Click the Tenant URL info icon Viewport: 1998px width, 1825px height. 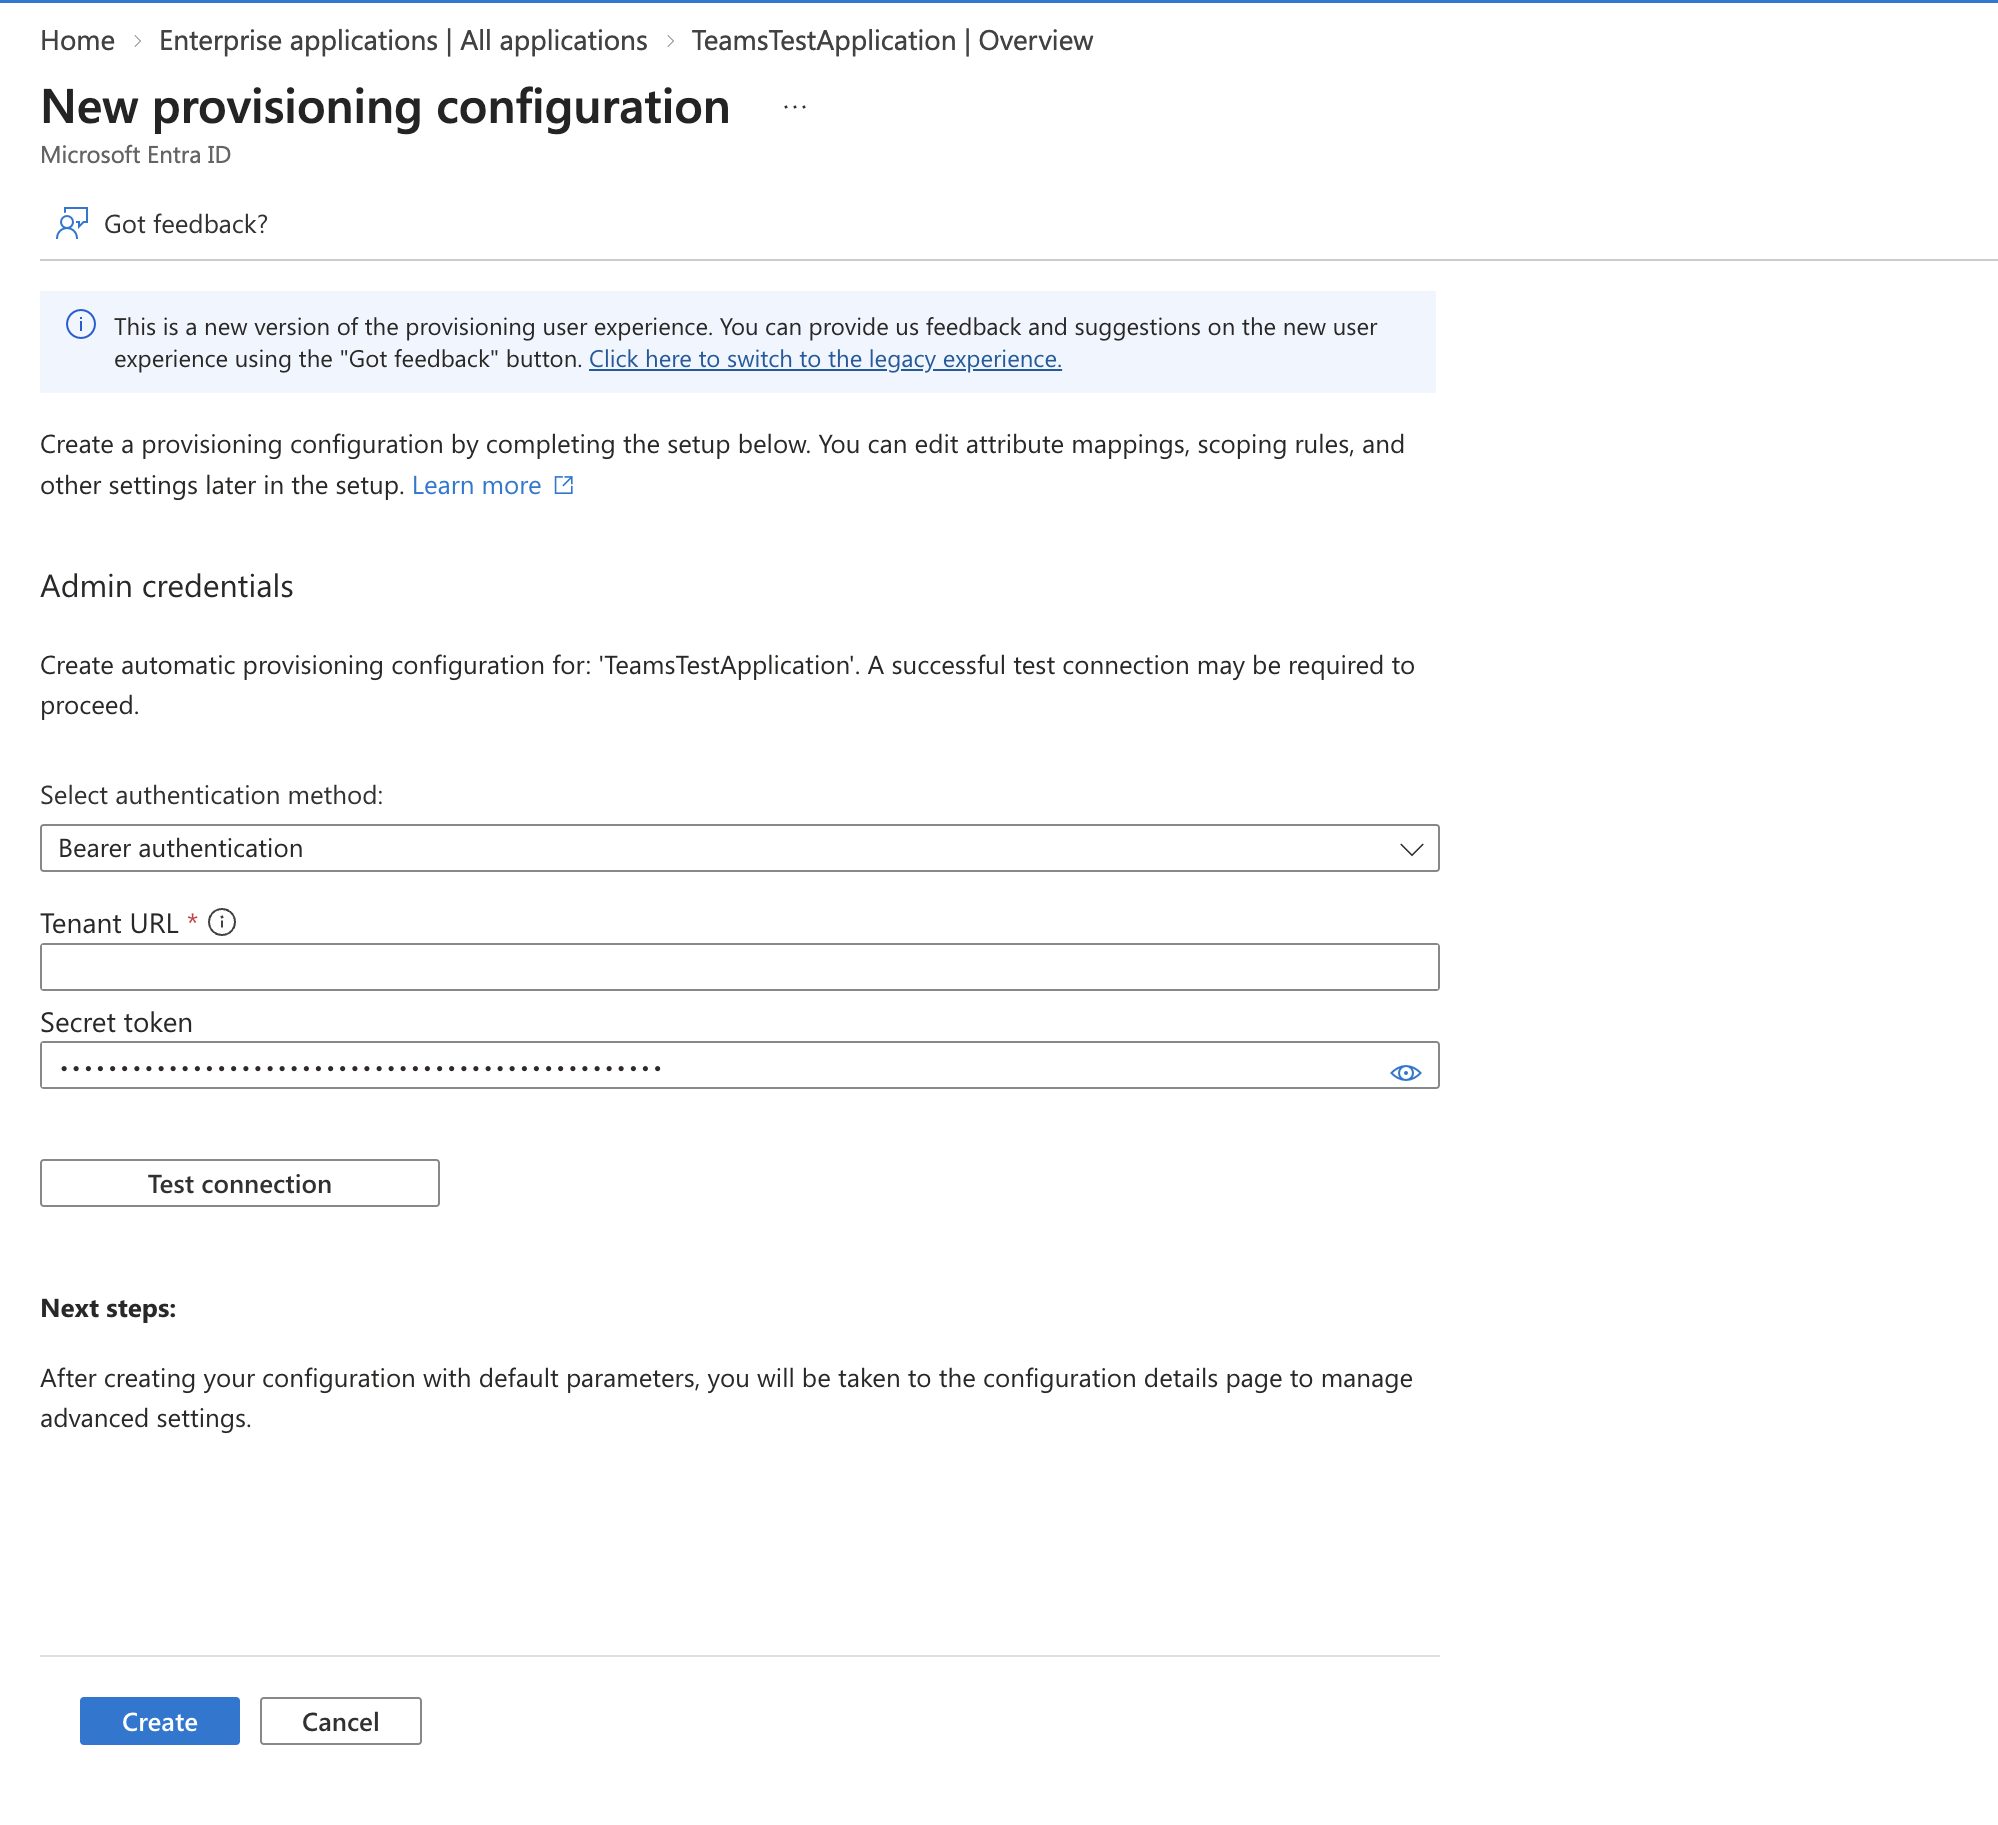222,922
